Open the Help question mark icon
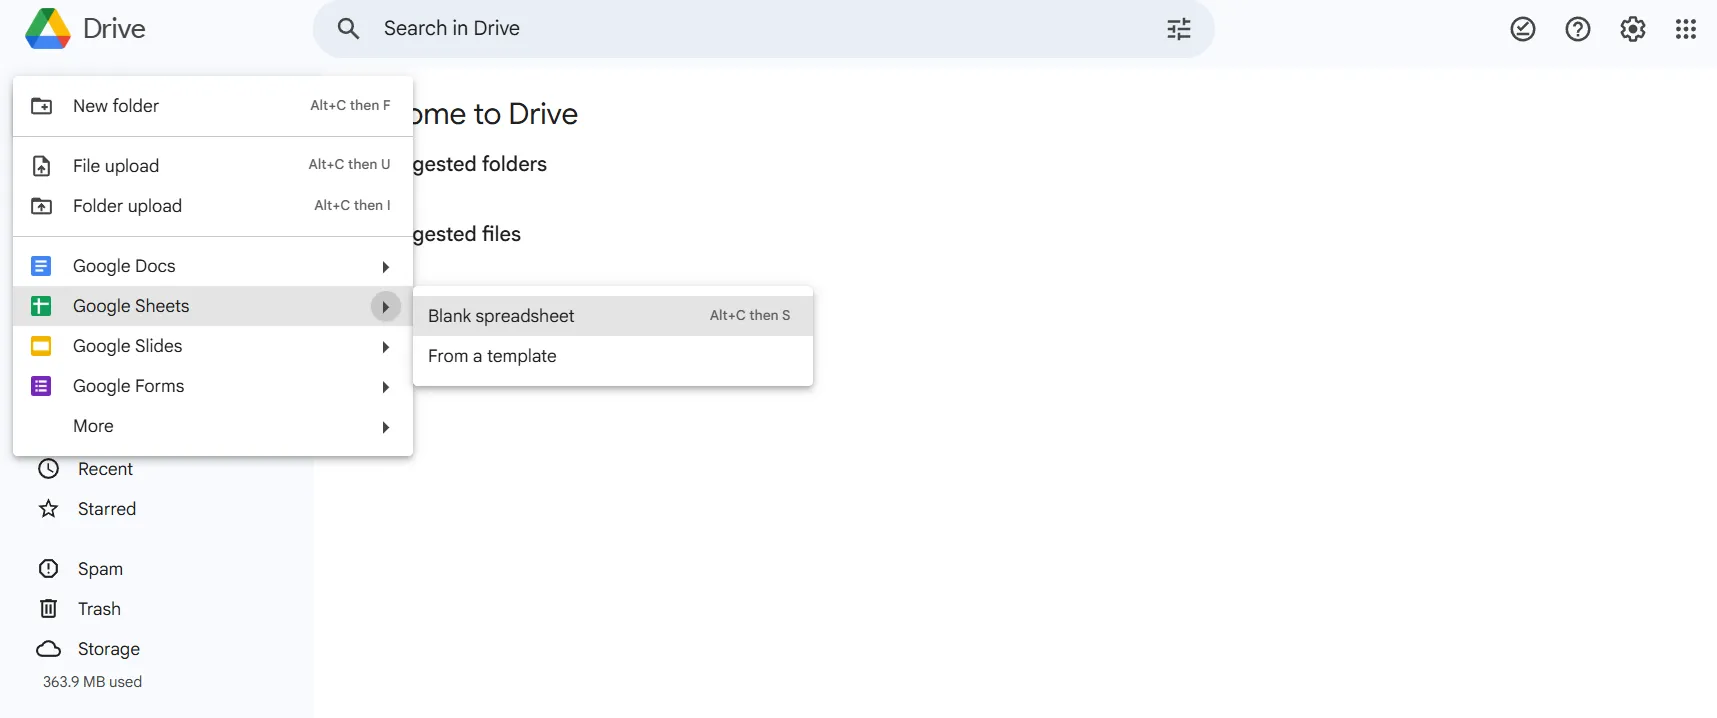This screenshot has width=1717, height=718. 1578,29
